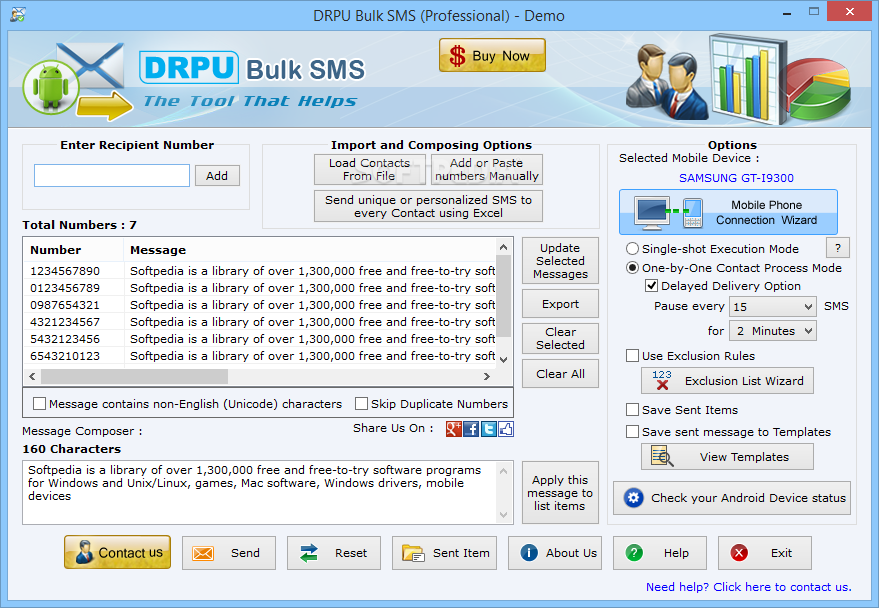Click the Clear Selected button
The image size is (879, 608).
[x=560, y=338]
